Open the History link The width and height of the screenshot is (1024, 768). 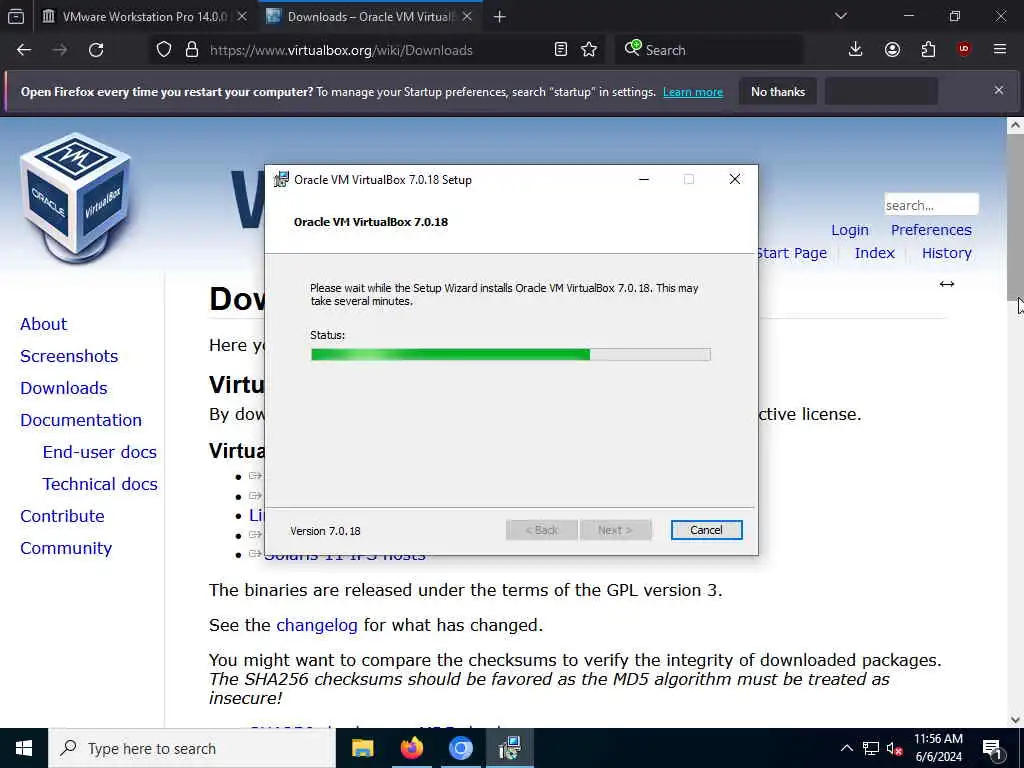pyautogui.click(x=947, y=253)
